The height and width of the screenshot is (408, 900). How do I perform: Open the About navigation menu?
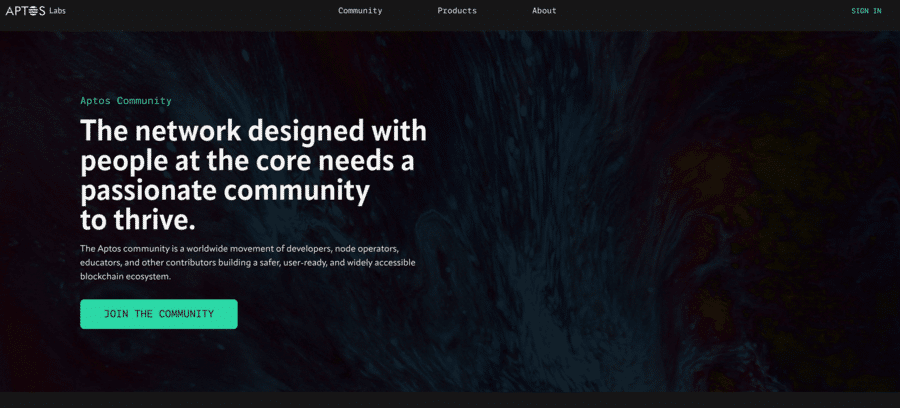pyautogui.click(x=544, y=10)
